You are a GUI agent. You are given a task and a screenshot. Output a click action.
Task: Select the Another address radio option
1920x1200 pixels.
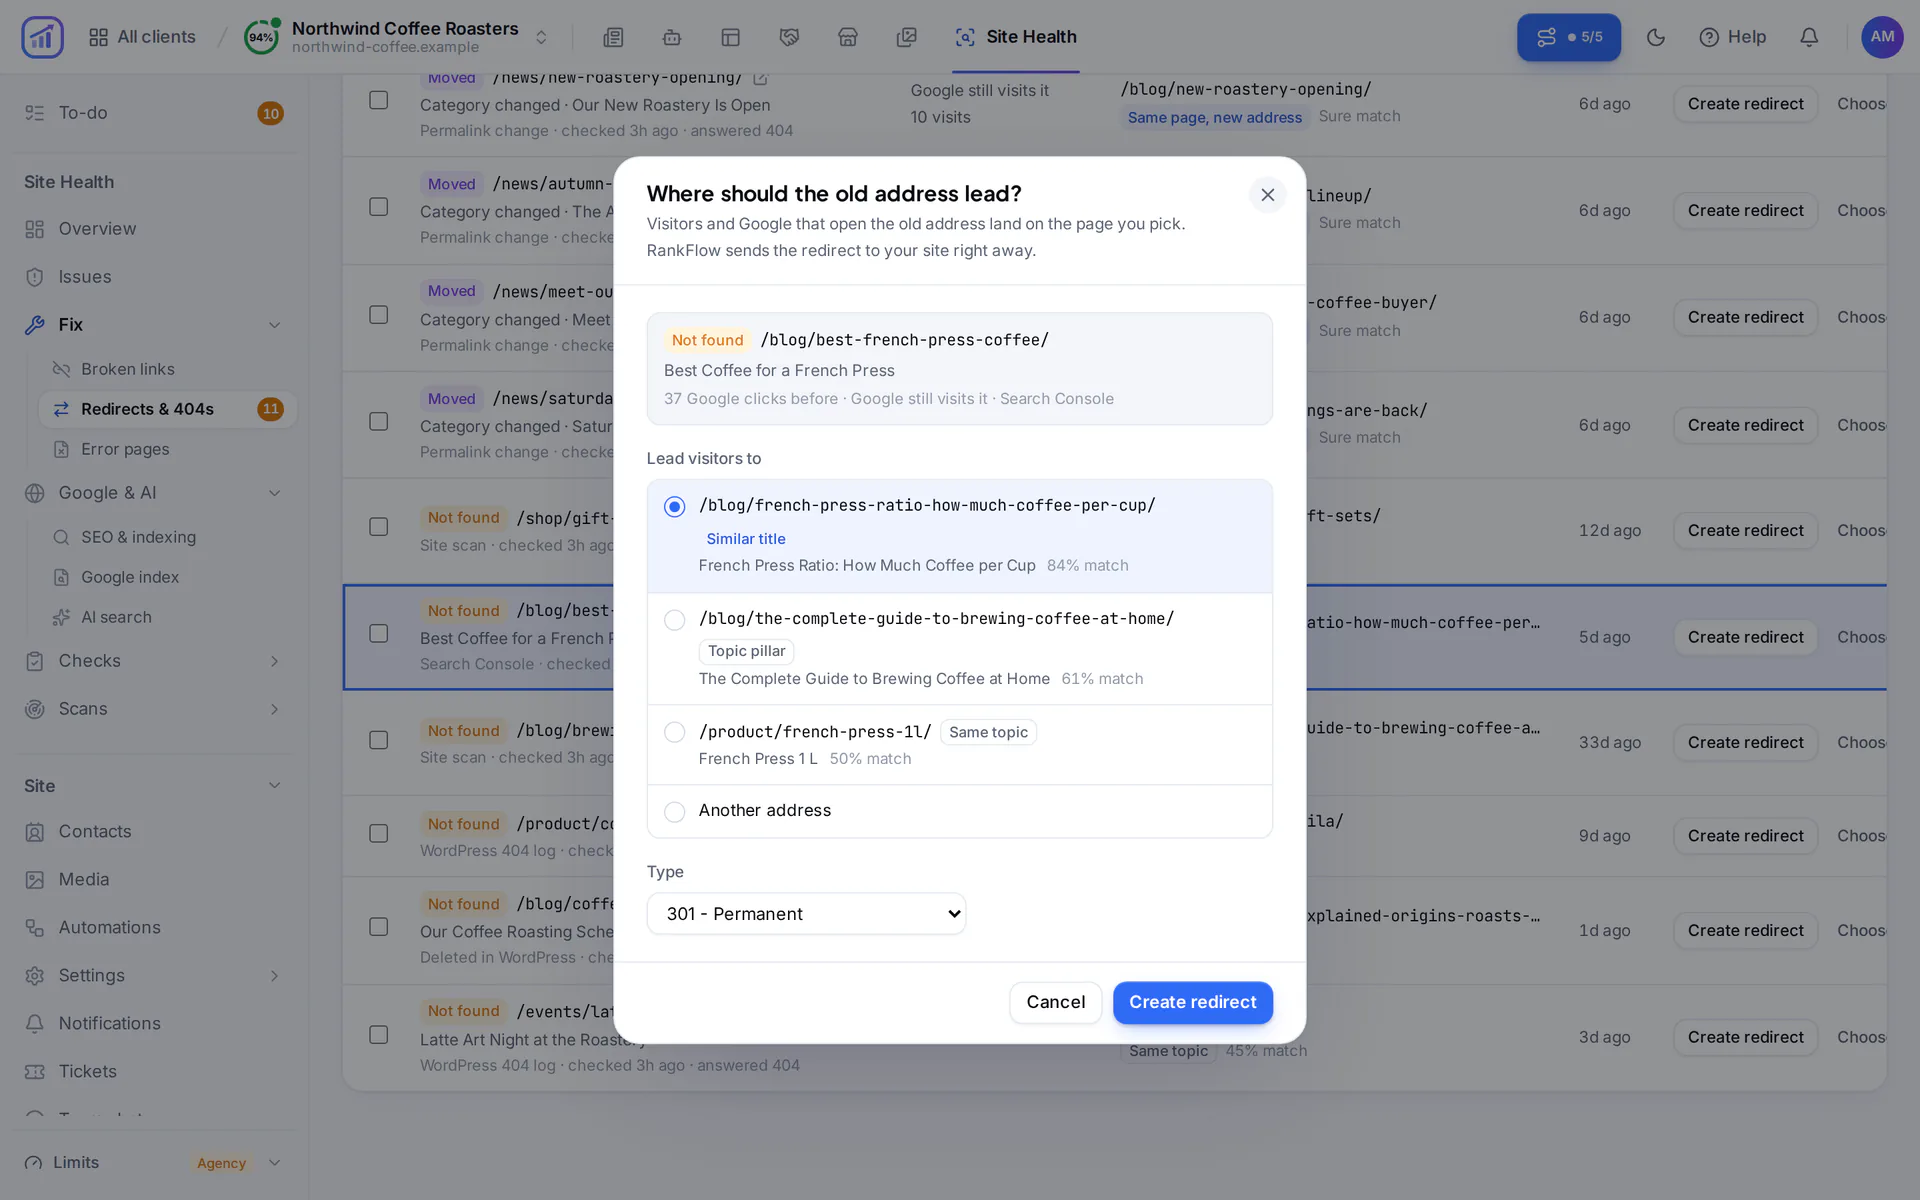(675, 811)
